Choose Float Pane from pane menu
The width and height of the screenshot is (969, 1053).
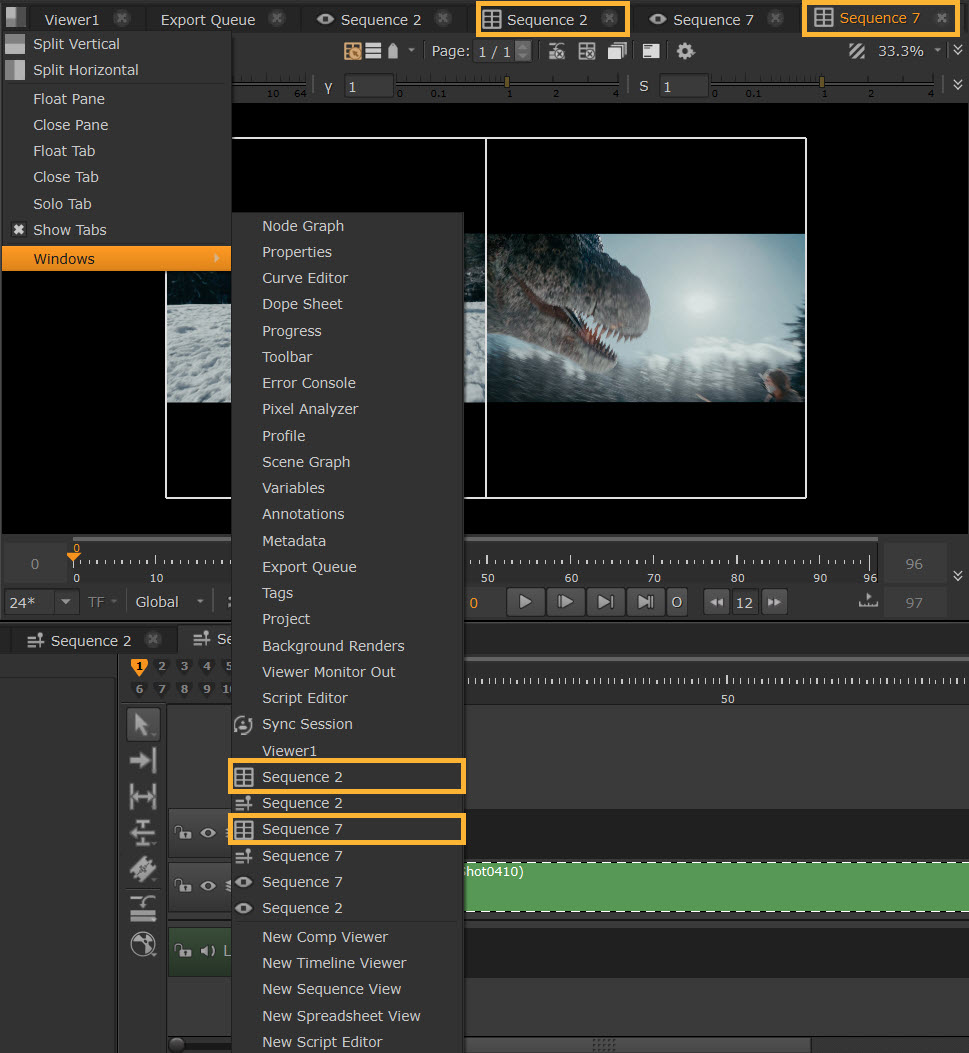(x=68, y=99)
